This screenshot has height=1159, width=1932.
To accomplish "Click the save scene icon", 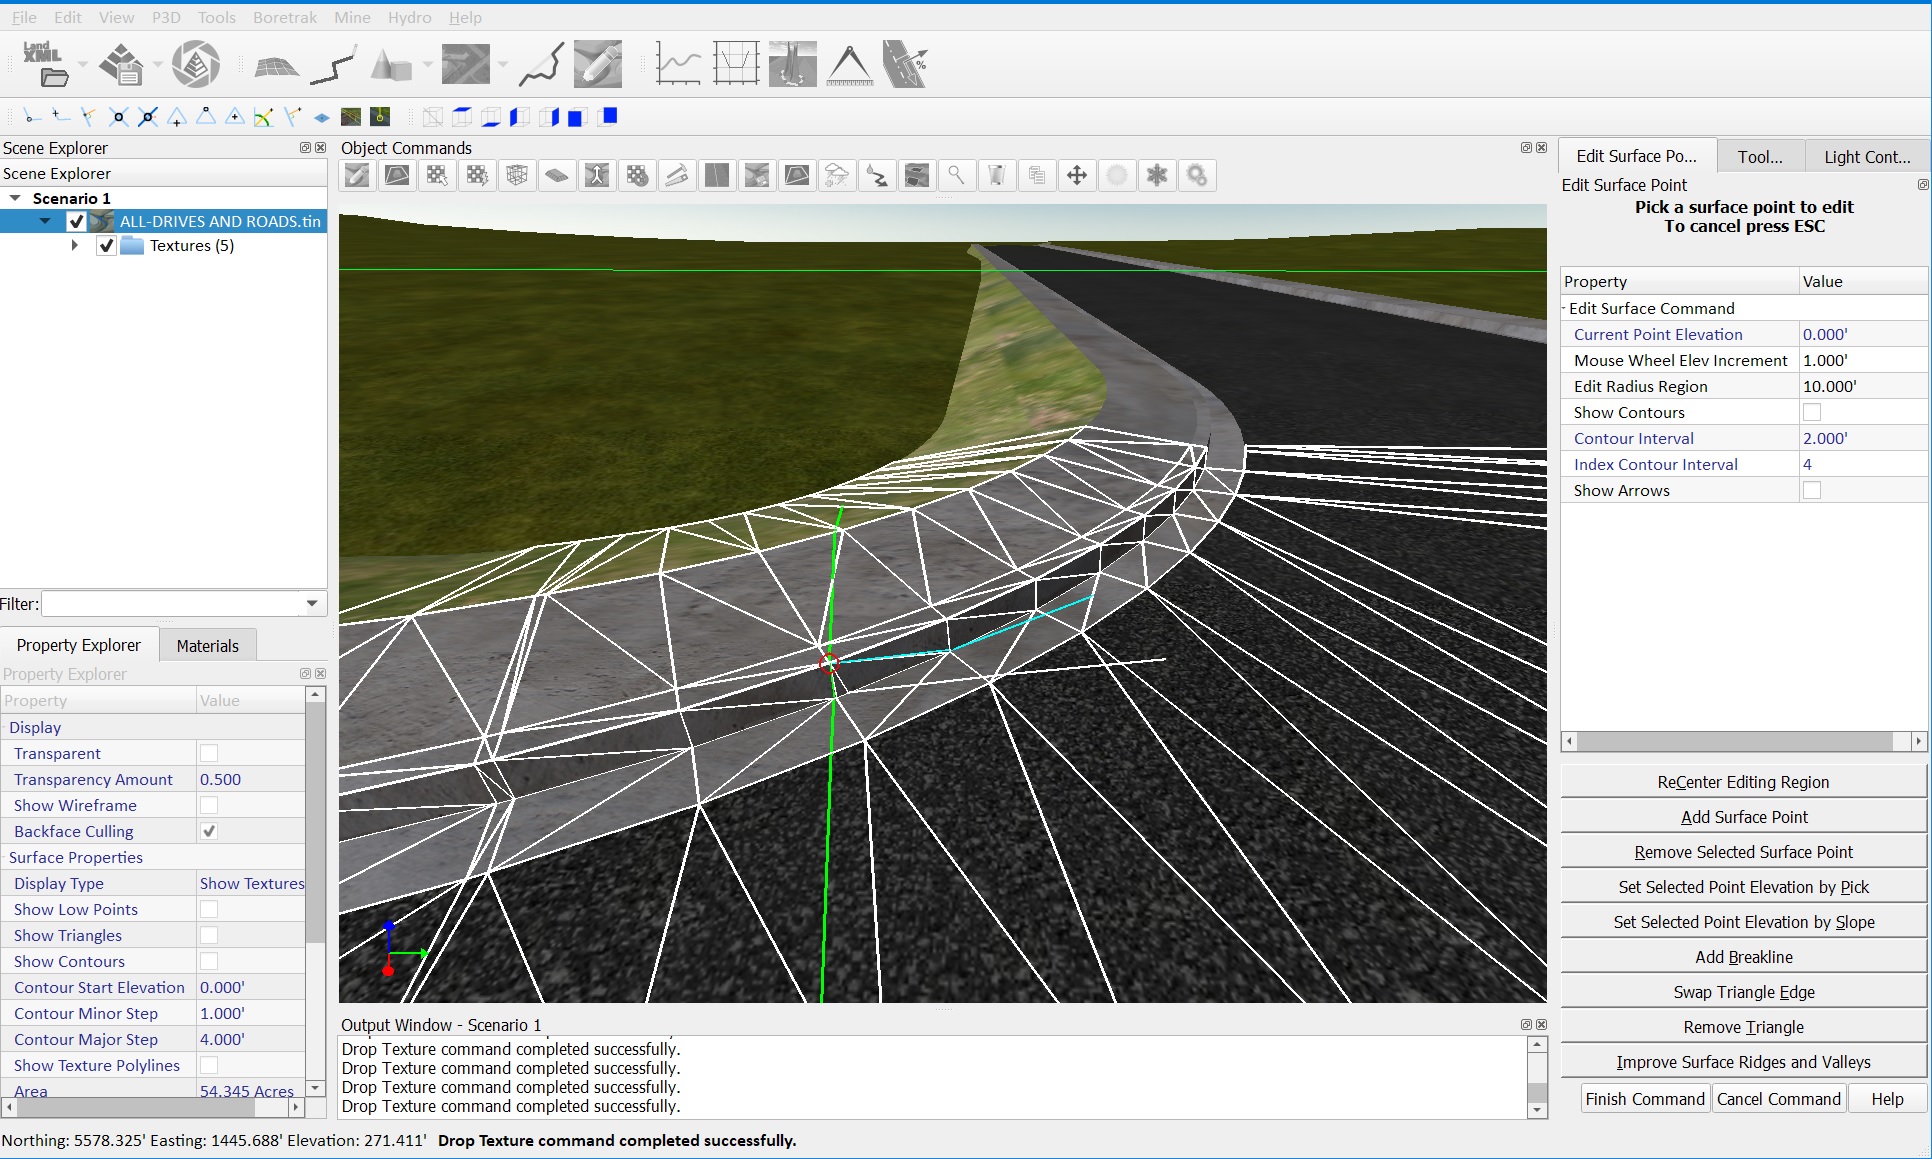I will pyautogui.click(x=122, y=64).
